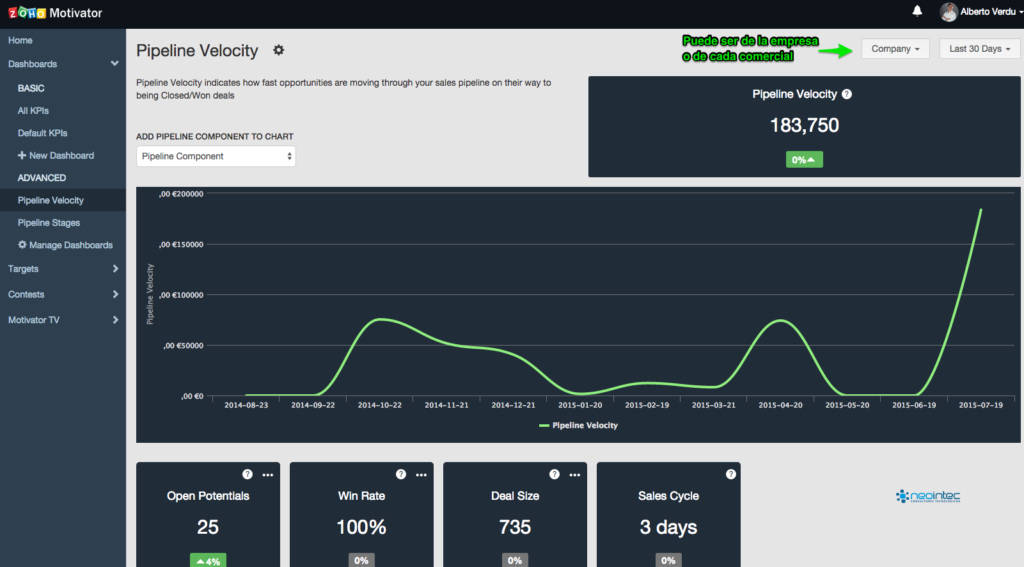The width and height of the screenshot is (1024, 567).
Task: Click the gear icon beside Manage Dashboards
Action: [x=22, y=245]
